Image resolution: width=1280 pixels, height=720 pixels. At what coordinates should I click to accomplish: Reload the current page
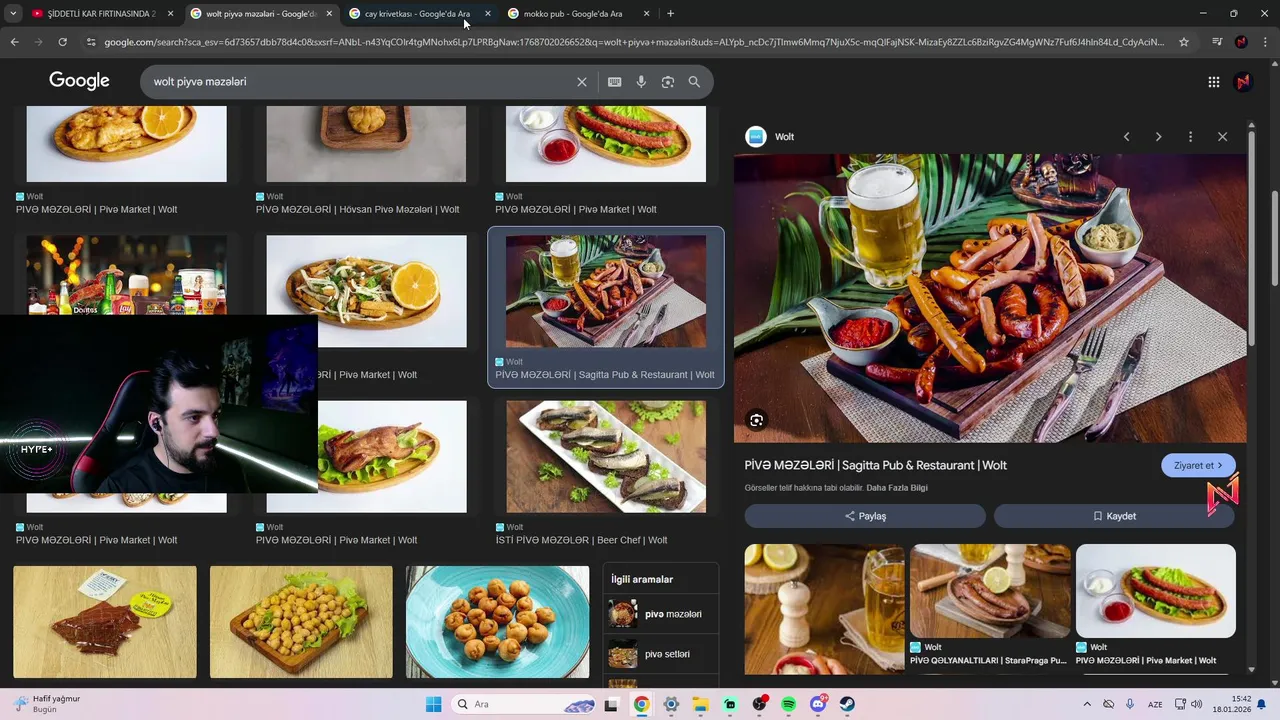[x=62, y=42]
